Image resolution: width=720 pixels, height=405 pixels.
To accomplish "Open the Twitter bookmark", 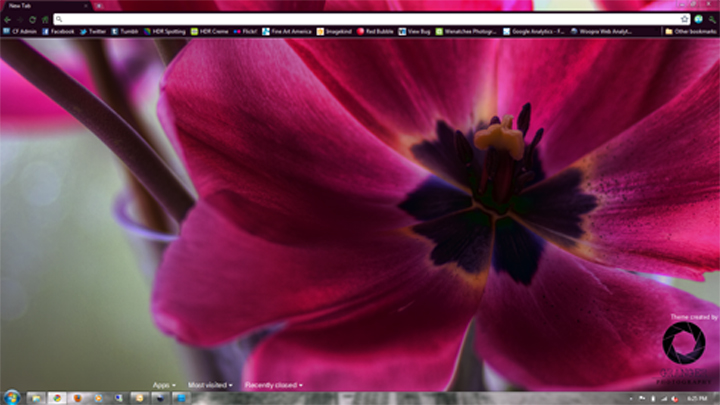I will pyautogui.click(x=93, y=31).
